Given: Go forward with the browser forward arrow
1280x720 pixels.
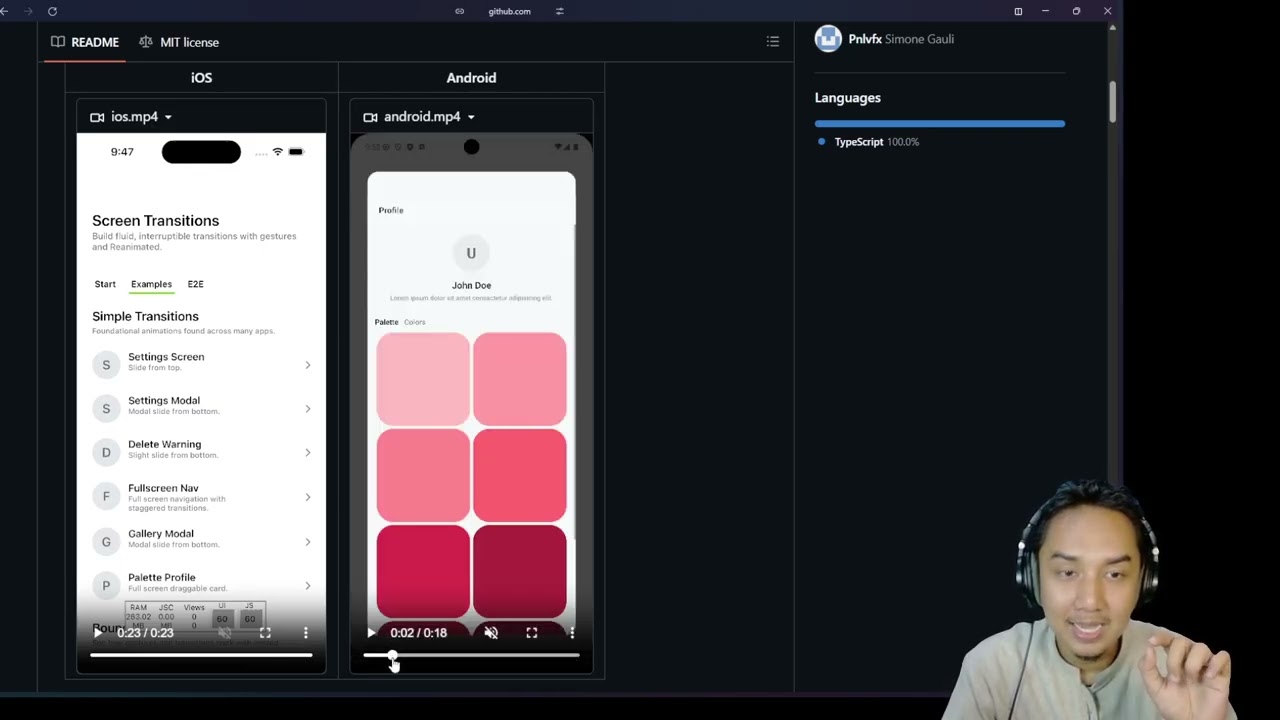Looking at the screenshot, I should pos(27,11).
